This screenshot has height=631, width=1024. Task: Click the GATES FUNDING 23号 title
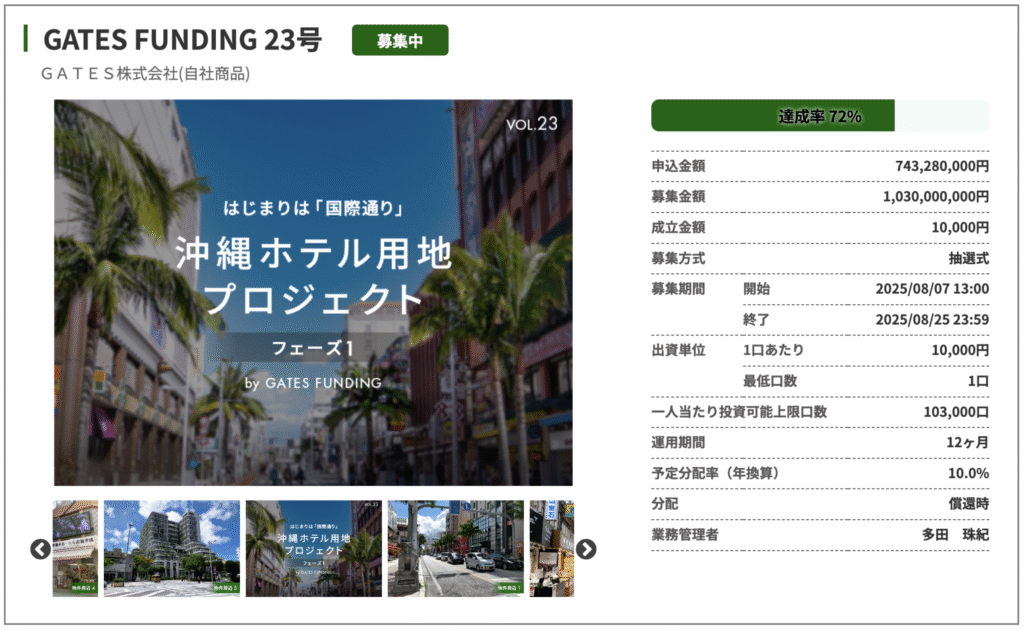(x=183, y=40)
